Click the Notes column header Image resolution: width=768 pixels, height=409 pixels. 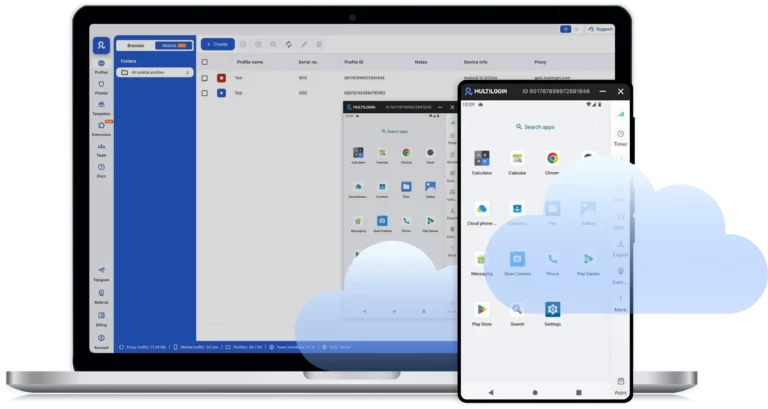click(x=421, y=62)
